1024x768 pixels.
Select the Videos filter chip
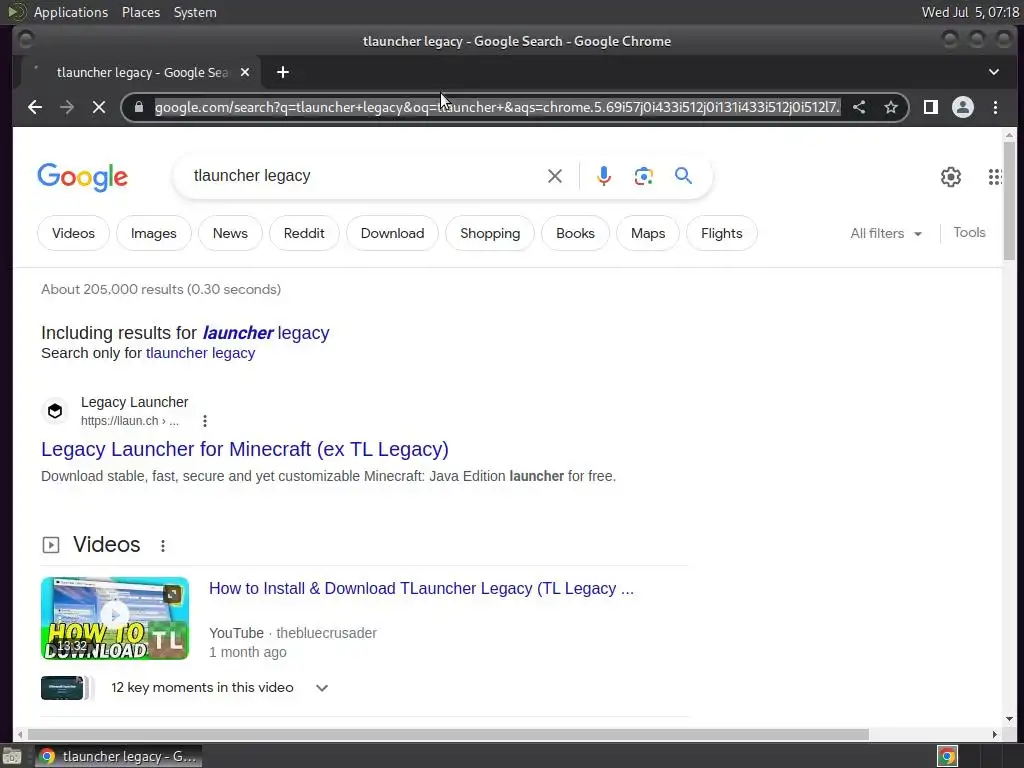tap(73, 233)
